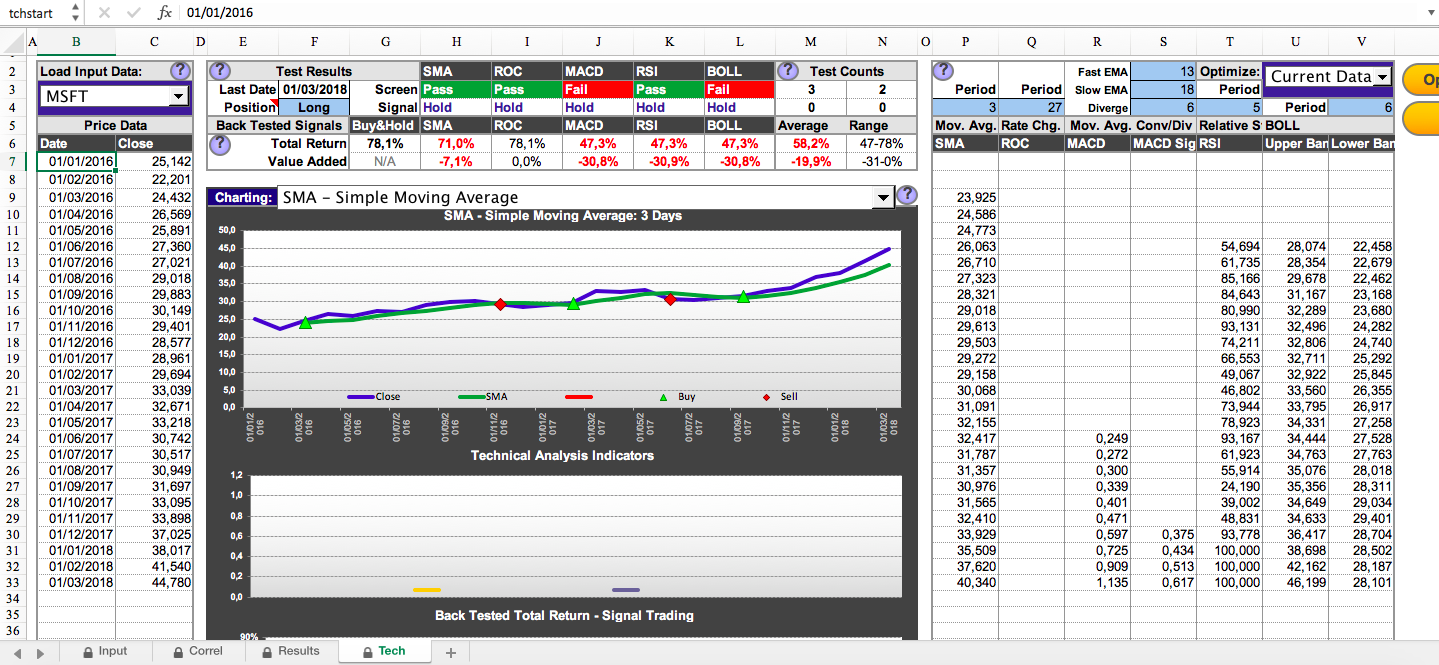Open the help icon next to Test Counts
The image size is (1439, 665).
[x=788, y=71]
